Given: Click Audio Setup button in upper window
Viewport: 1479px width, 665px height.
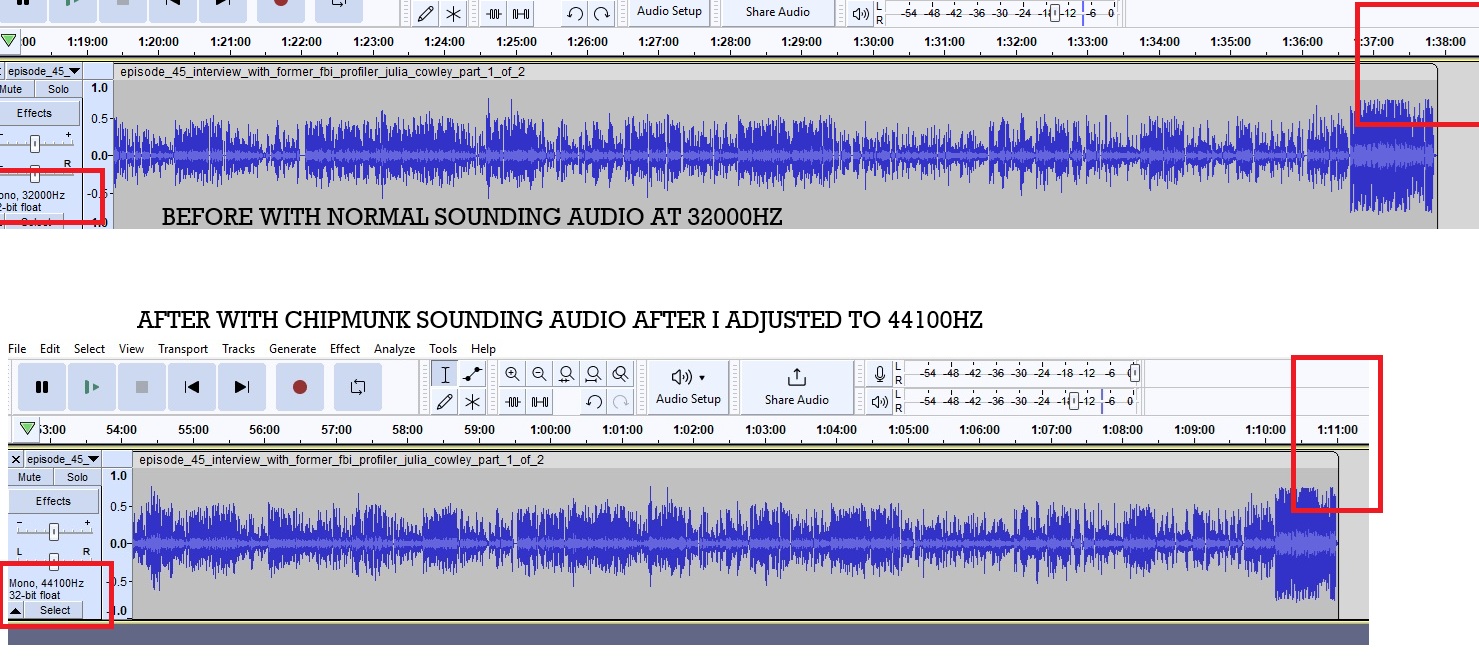Looking at the screenshot, I should coord(670,12).
